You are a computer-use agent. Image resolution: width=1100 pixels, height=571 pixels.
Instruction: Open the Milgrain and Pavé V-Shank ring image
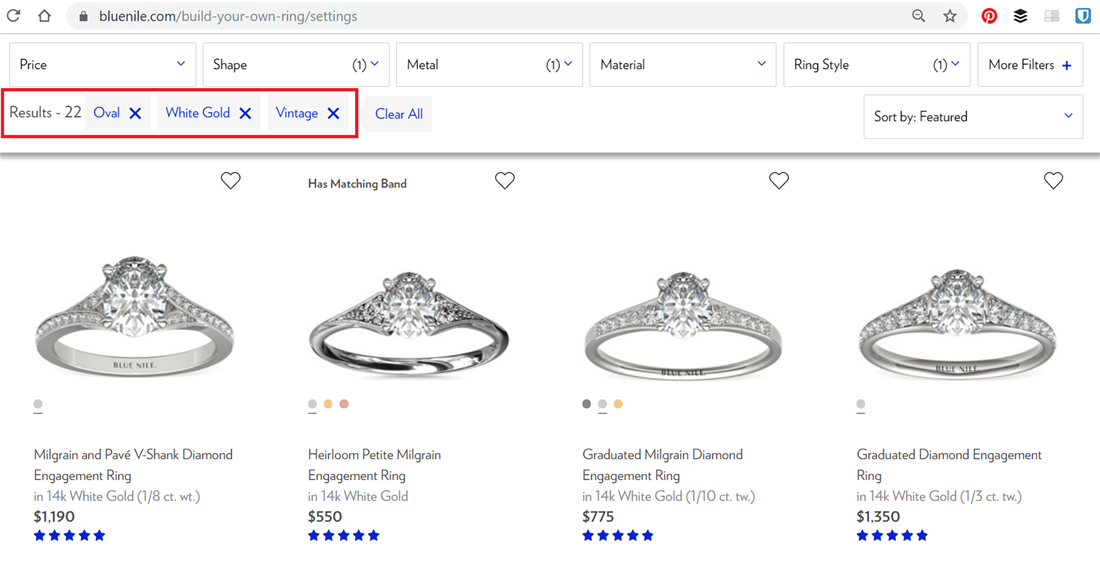pyautogui.click(x=134, y=316)
